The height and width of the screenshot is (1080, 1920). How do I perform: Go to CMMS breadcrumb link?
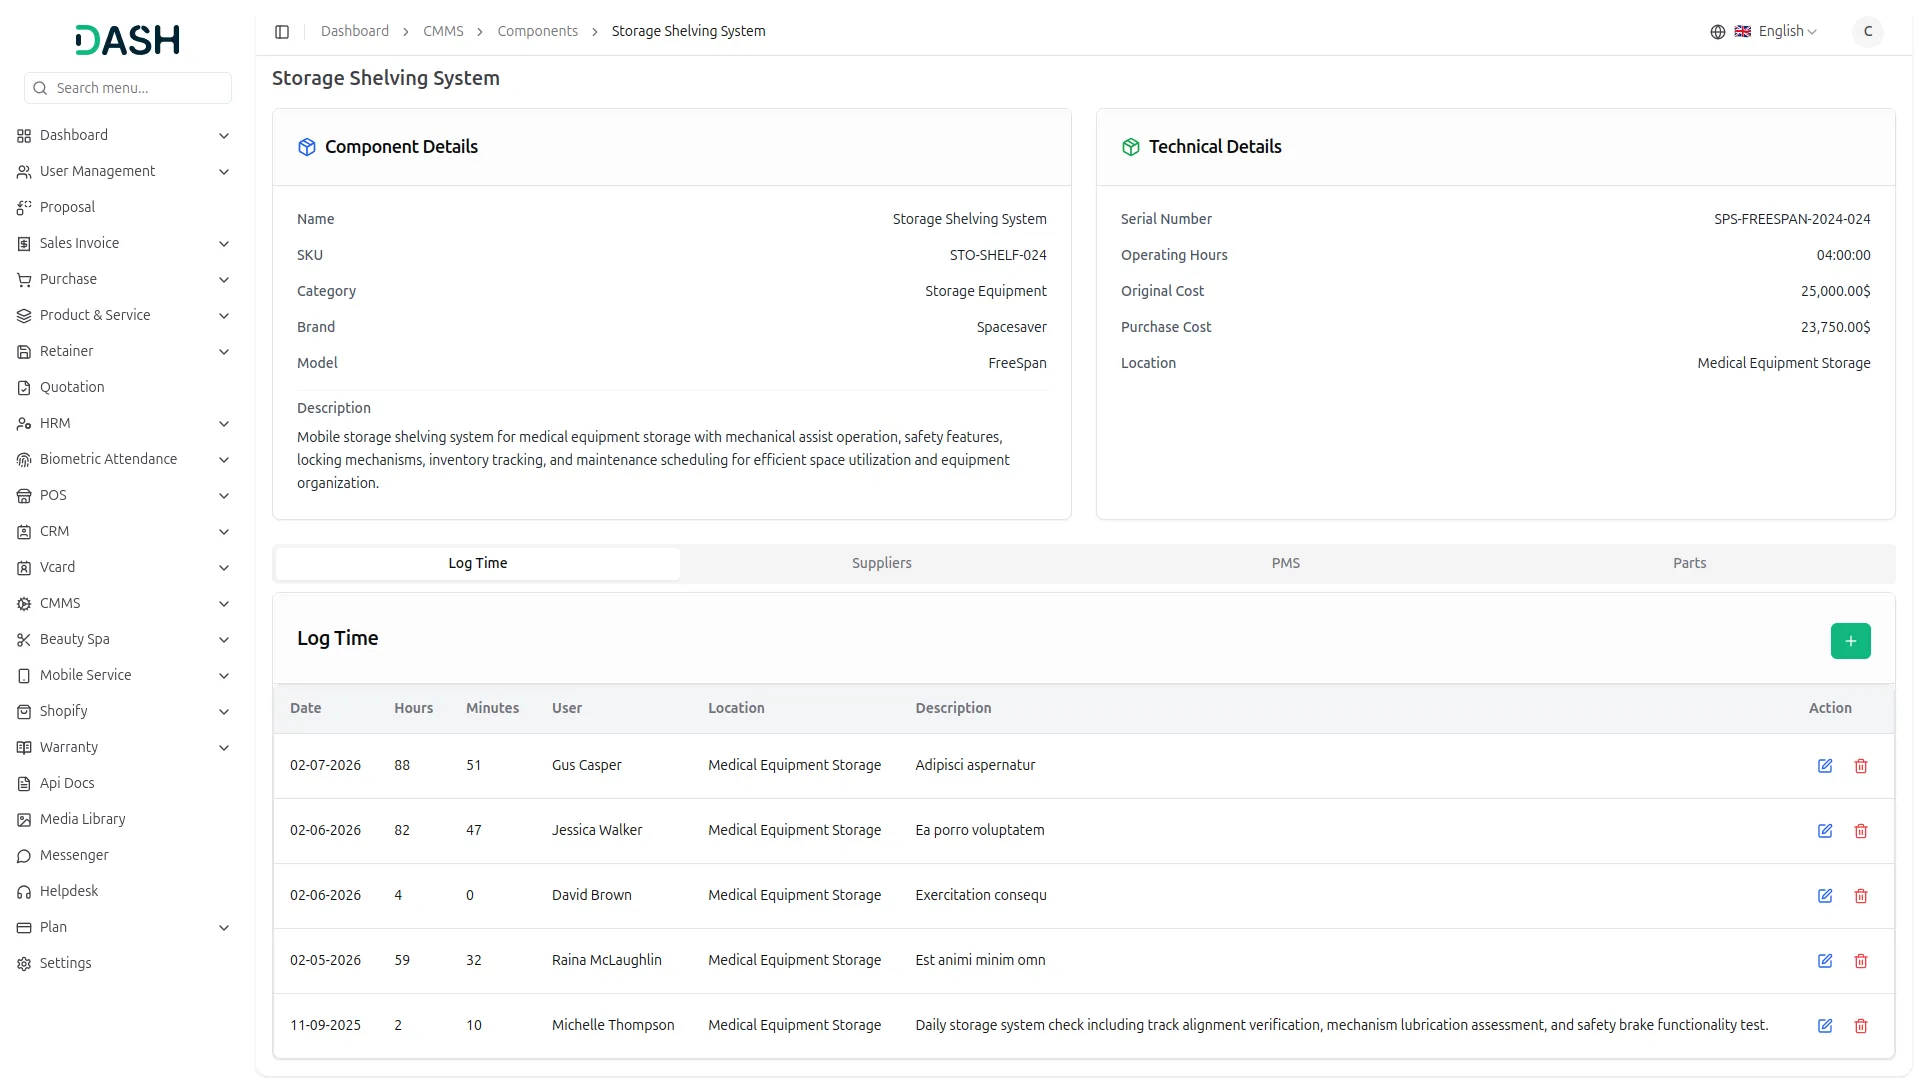[x=443, y=32]
